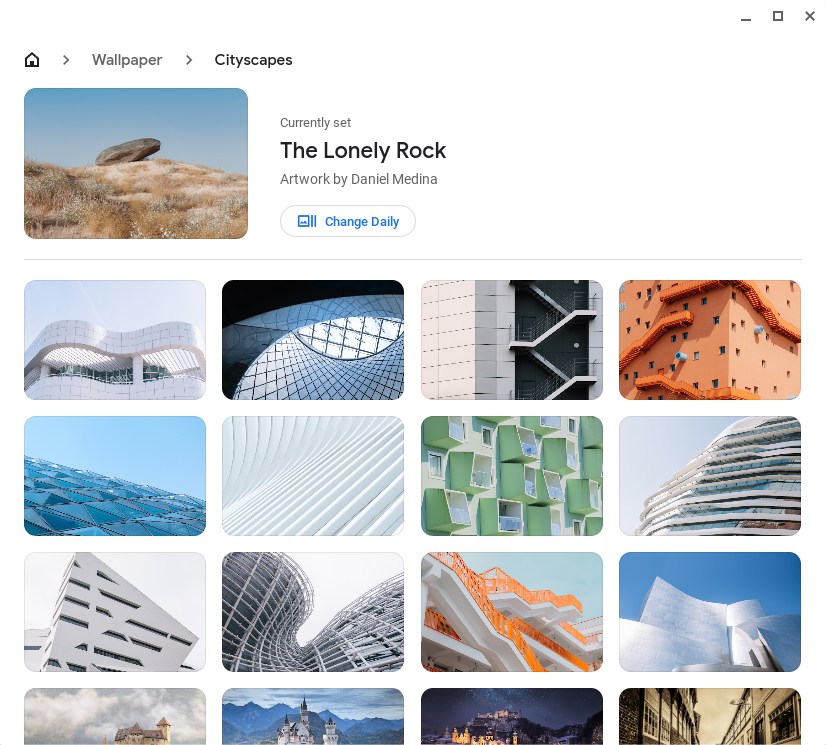The height and width of the screenshot is (745, 826).
Task: Select the white curved ribs wallpaper
Action: [313, 476]
